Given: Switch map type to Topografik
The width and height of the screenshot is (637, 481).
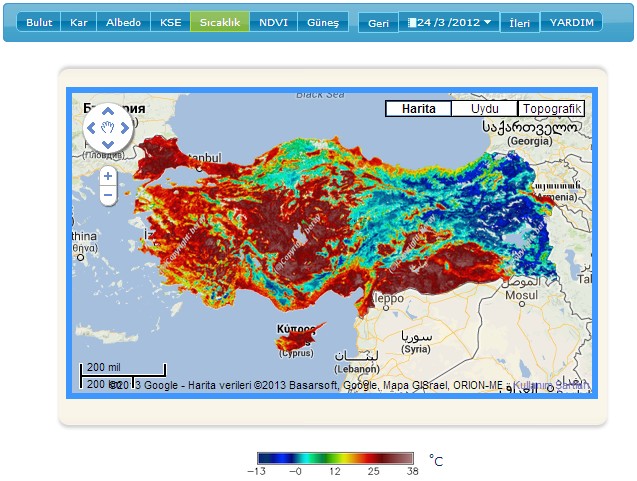Looking at the screenshot, I should 551,109.
